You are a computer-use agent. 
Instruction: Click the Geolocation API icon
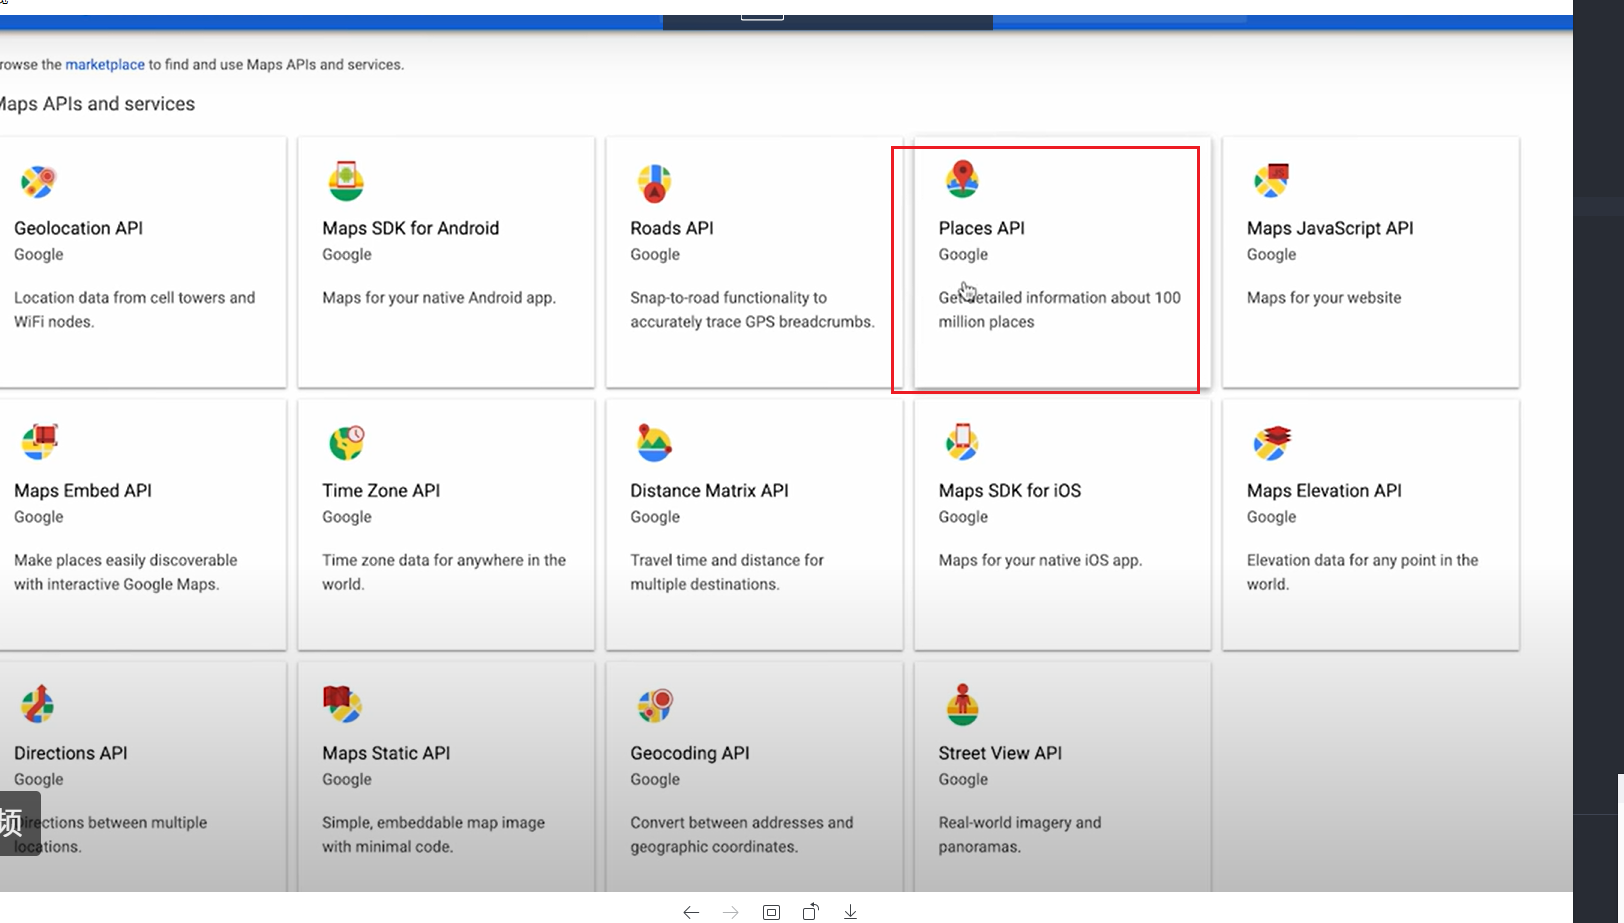coord(38,181)
